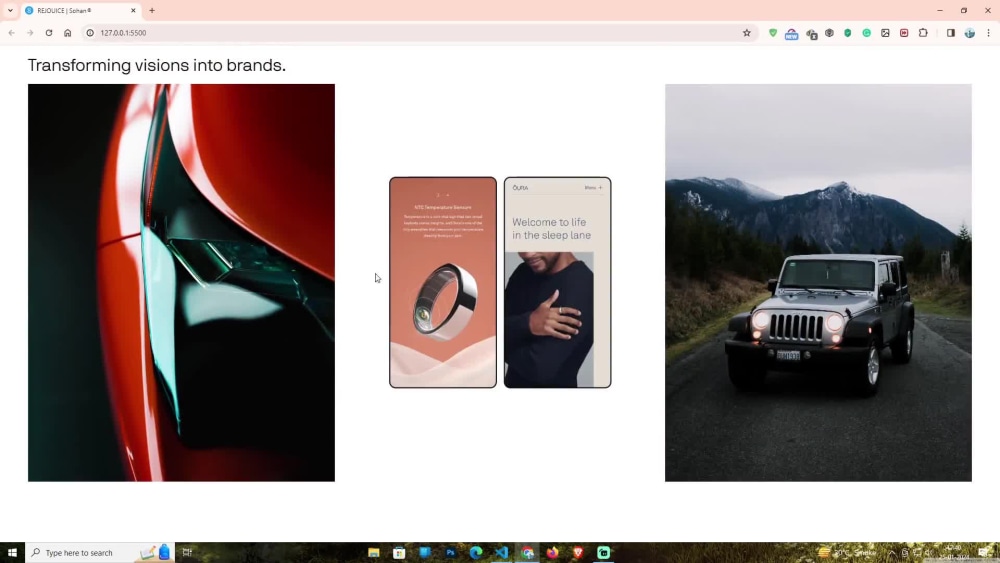The image size is (1000, 563).
Task: Open File Explorer from the taskbar
Action: click(374, 552)
